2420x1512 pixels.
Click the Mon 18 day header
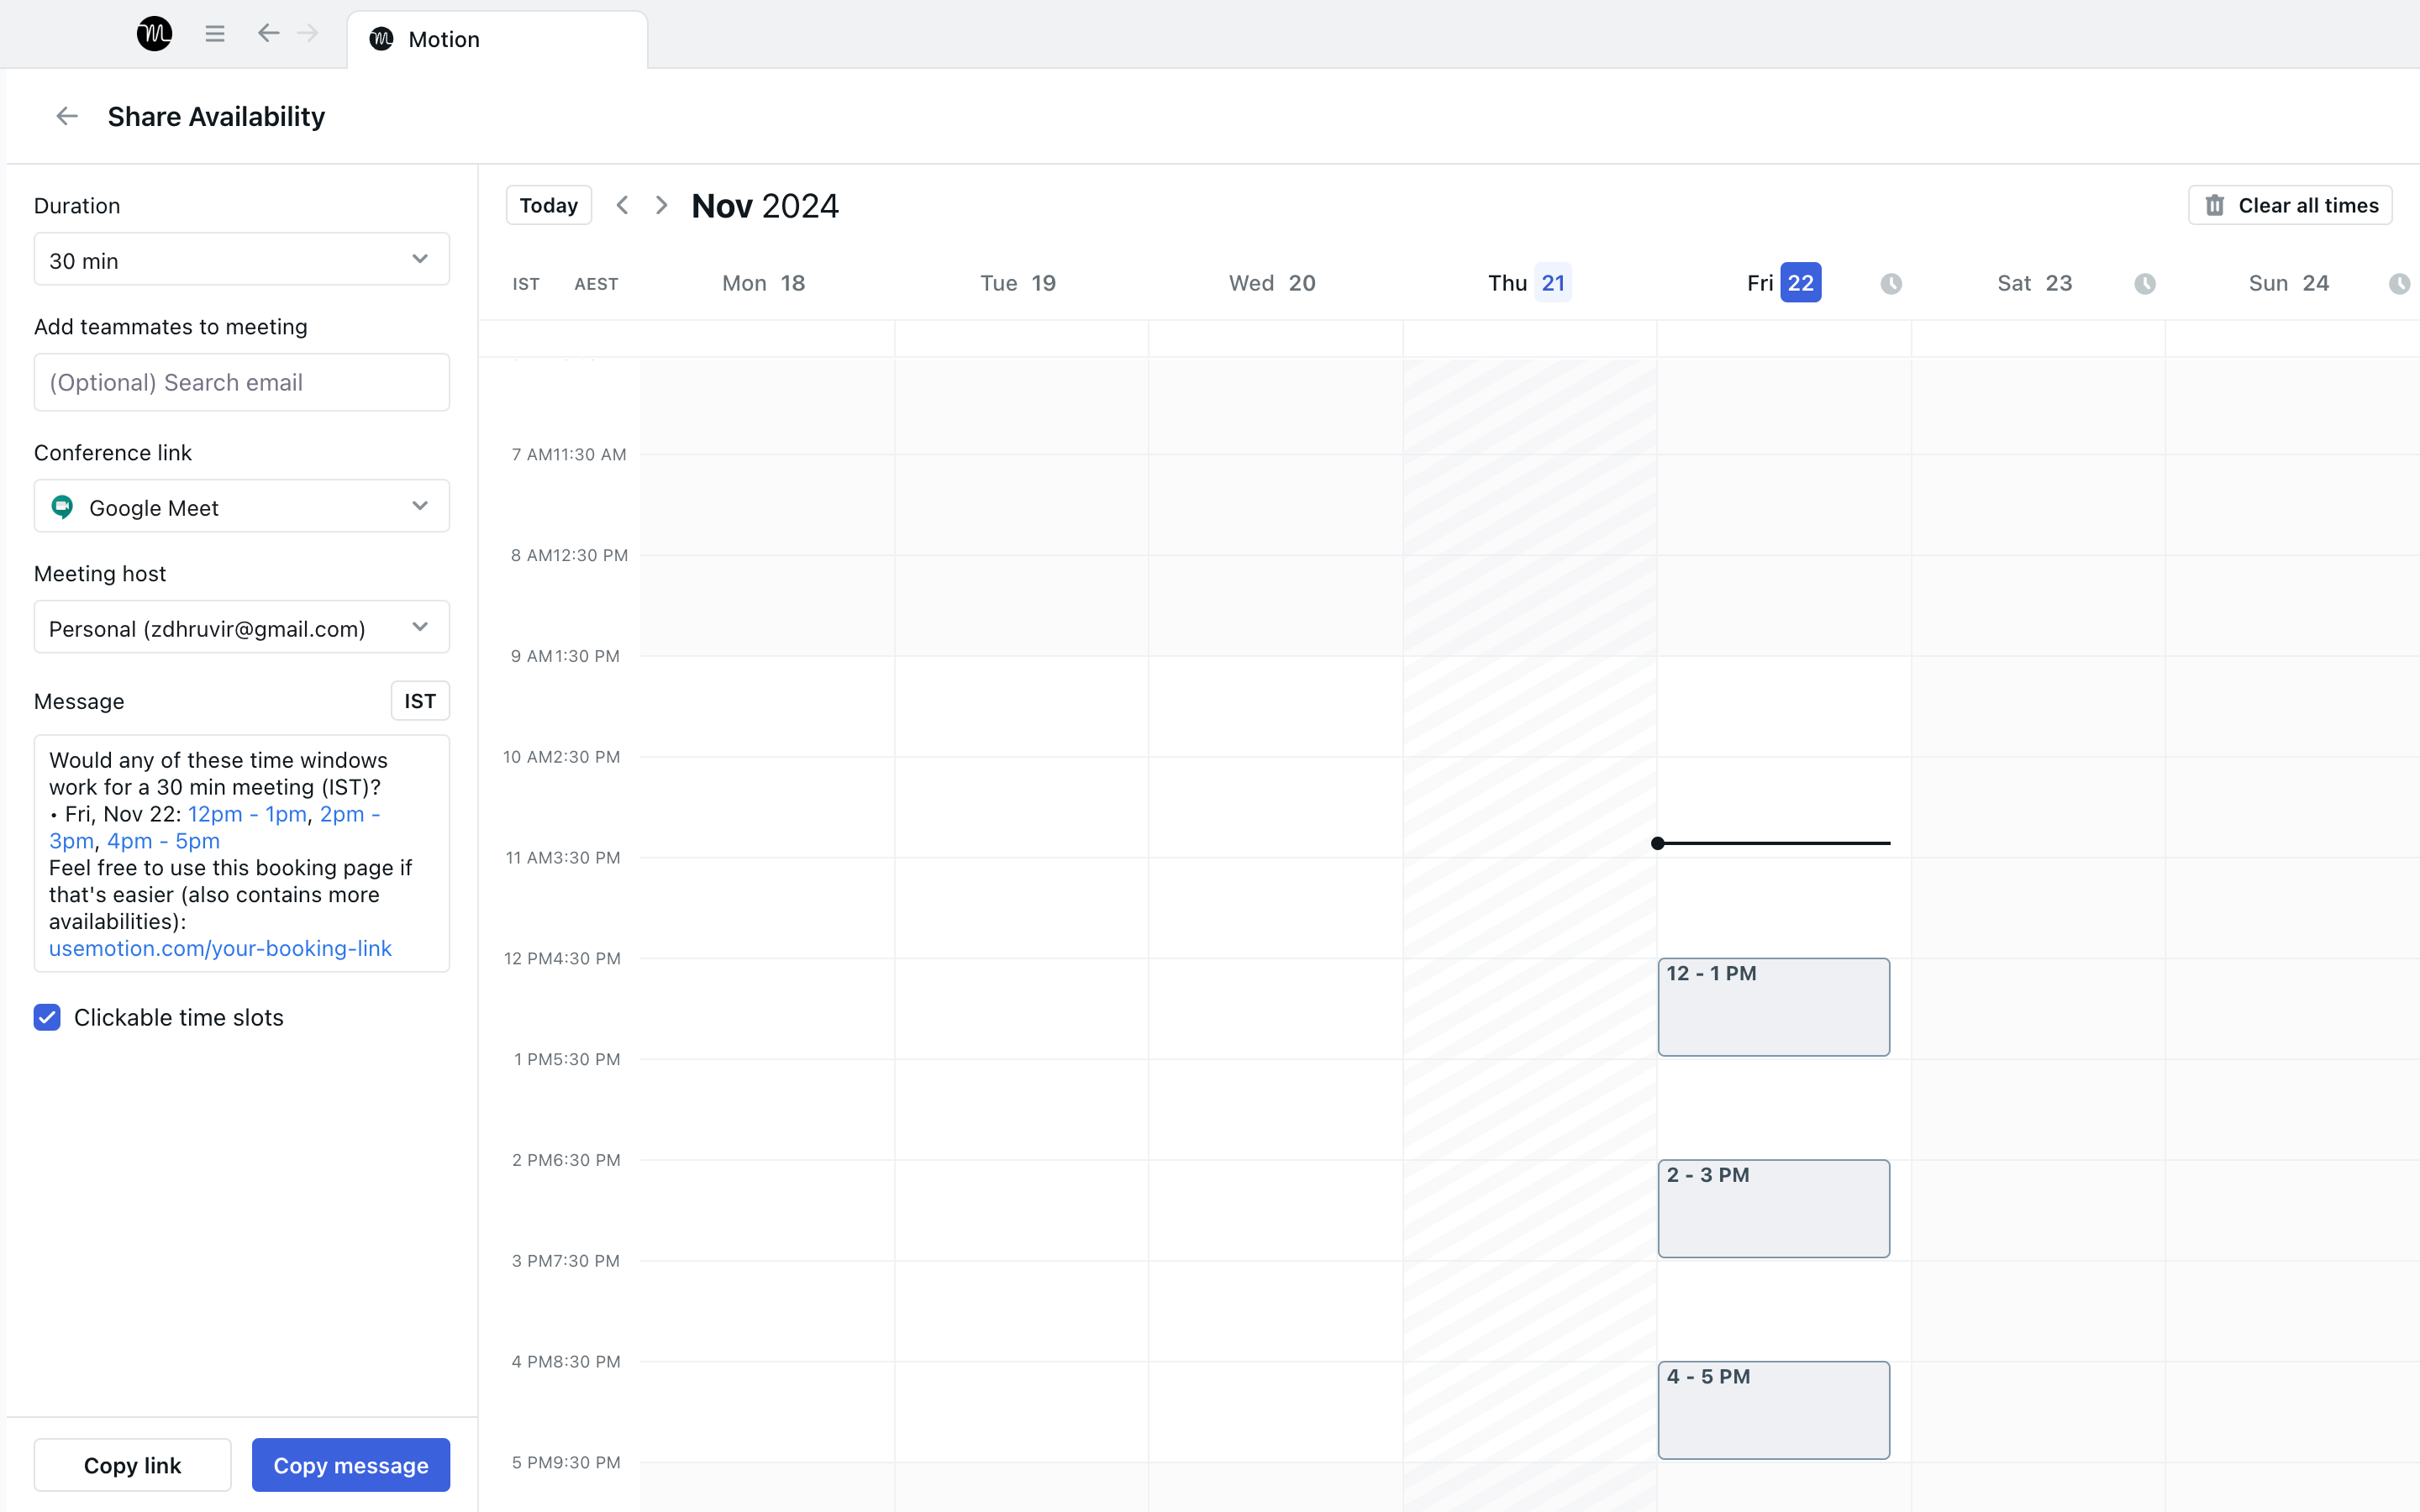[x=763, y=283]
